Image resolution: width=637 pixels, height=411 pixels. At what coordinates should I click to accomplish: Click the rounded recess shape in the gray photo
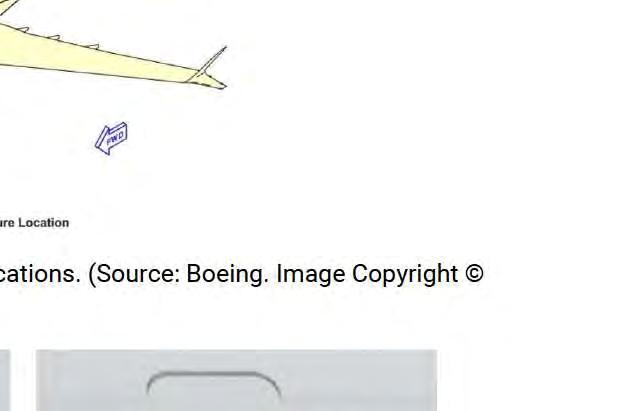coord(214,384)
